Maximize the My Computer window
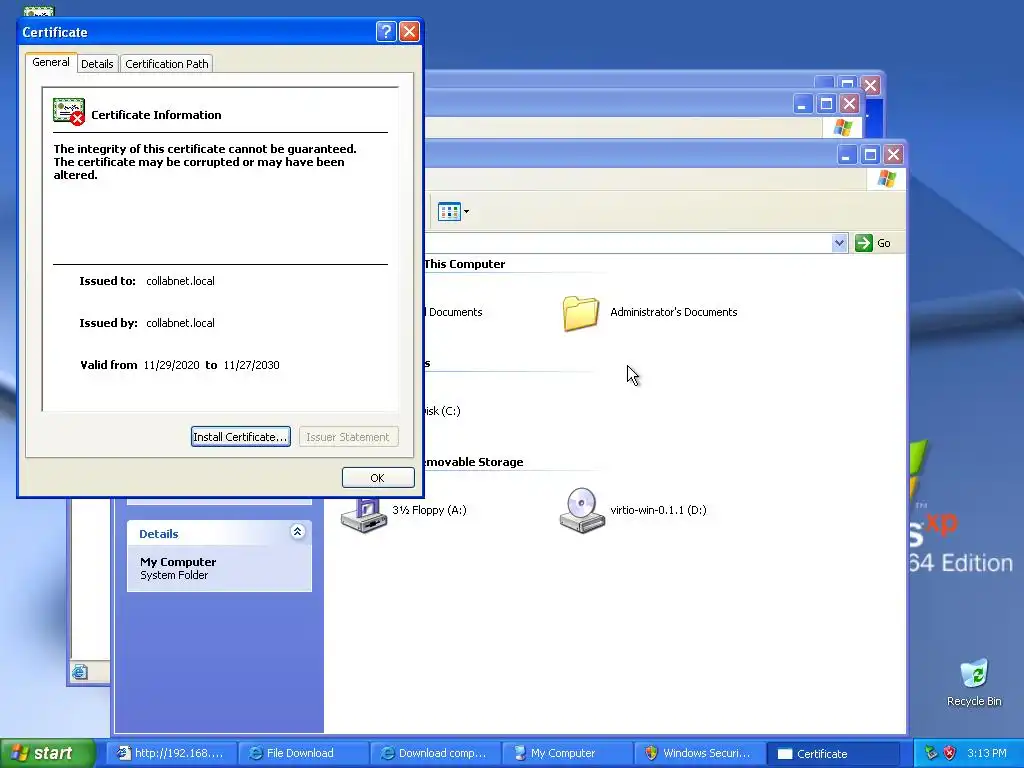Image resolution: width=1024 pixels, height=768 pixels. [871, 155]
